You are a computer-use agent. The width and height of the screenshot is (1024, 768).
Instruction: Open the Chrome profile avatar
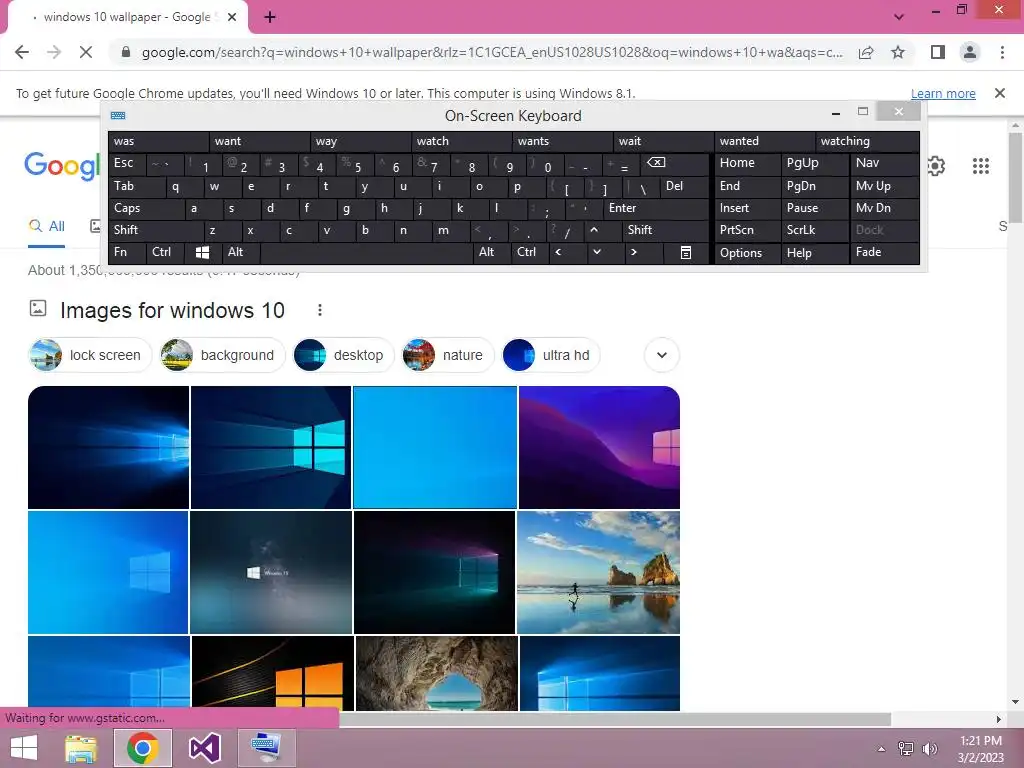[970, 52]
